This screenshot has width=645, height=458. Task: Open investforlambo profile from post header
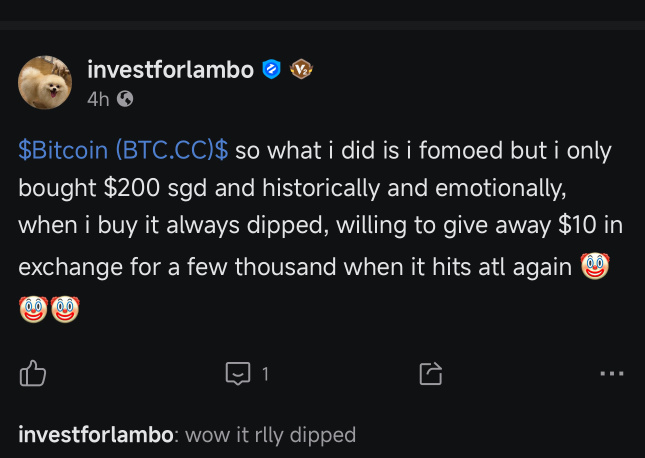coord(170,70)
